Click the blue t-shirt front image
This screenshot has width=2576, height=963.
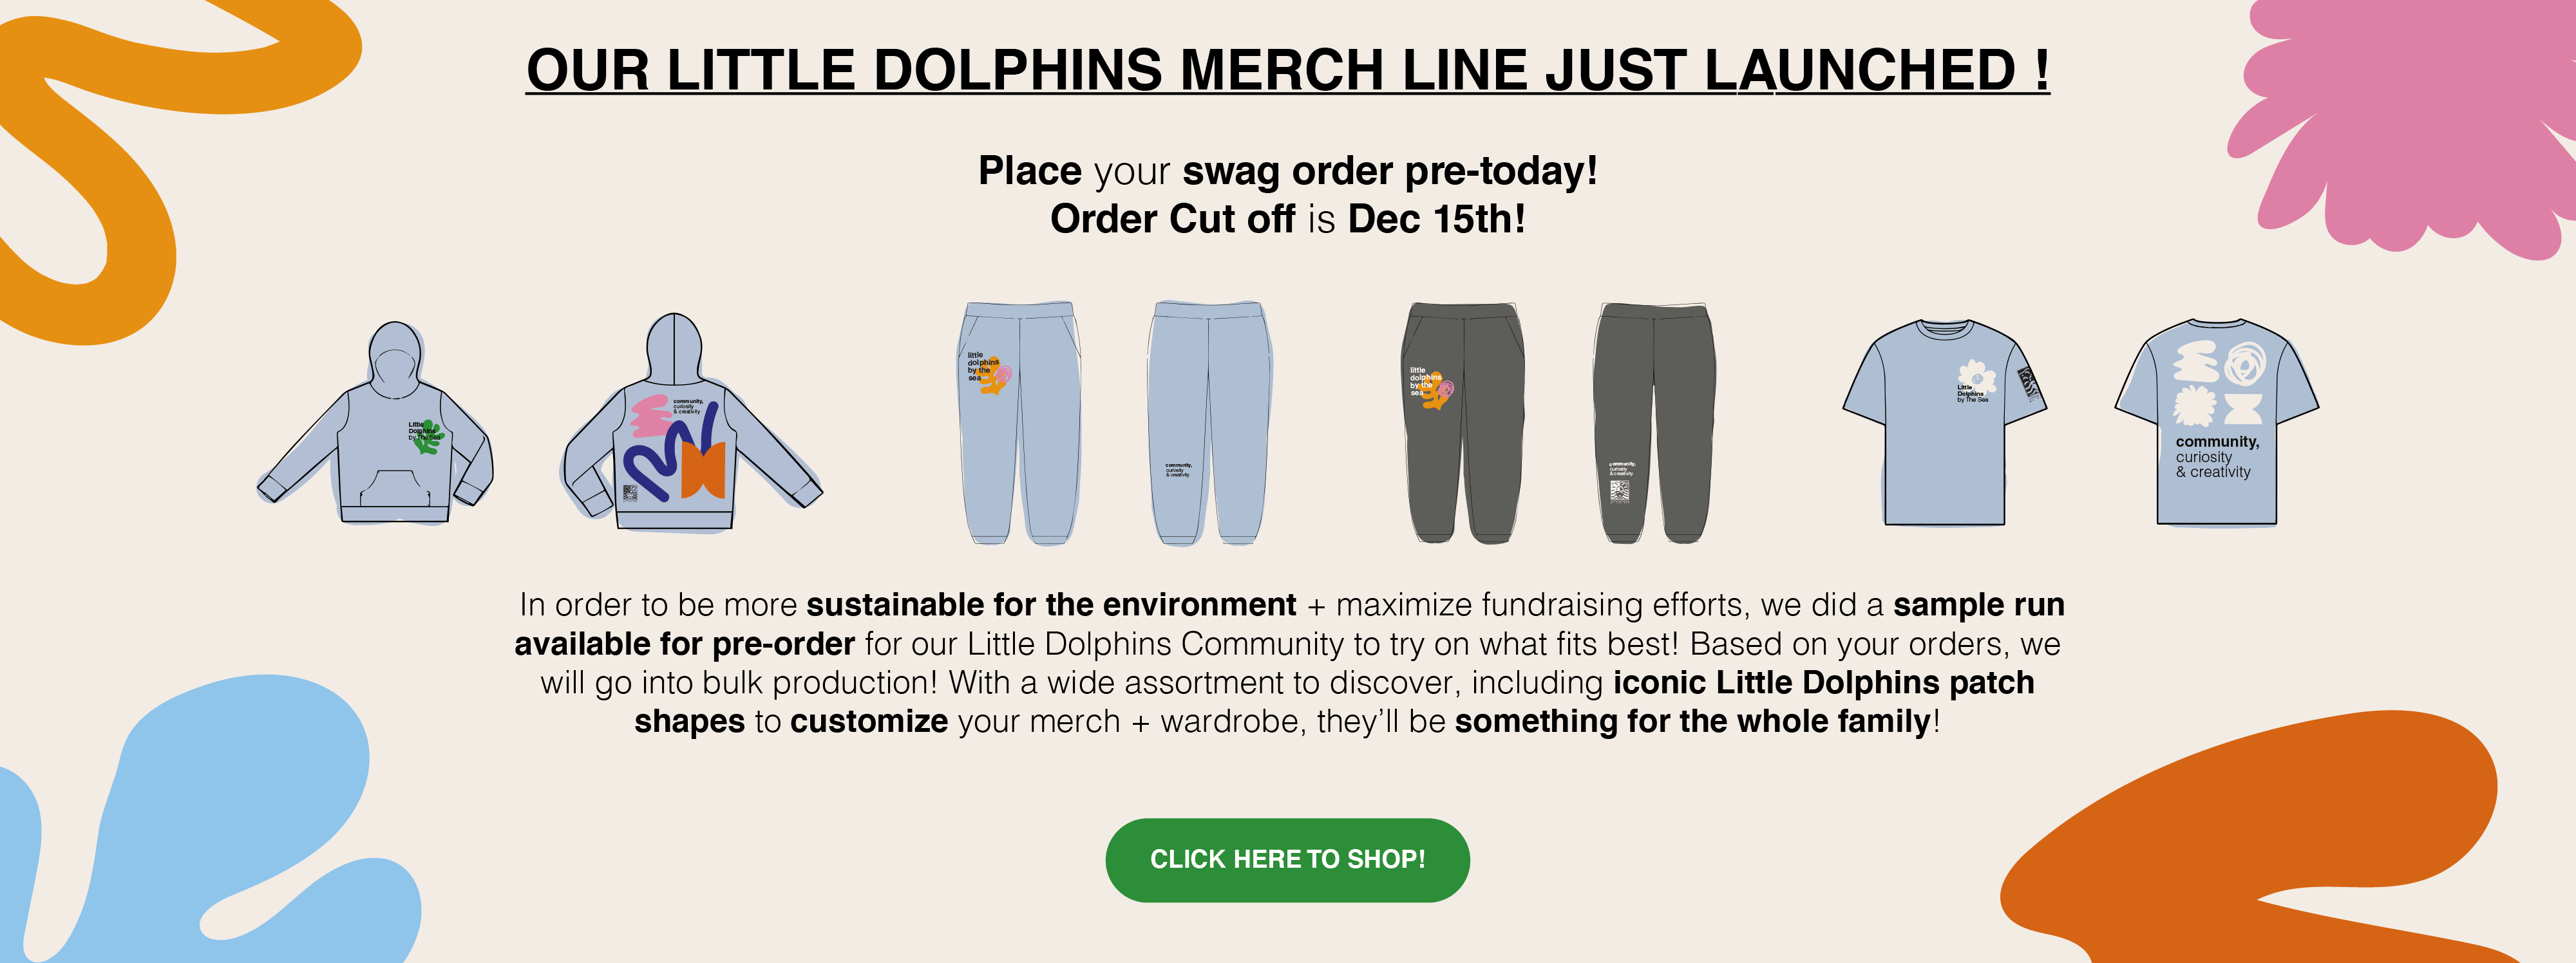[x=1945, y=422]
